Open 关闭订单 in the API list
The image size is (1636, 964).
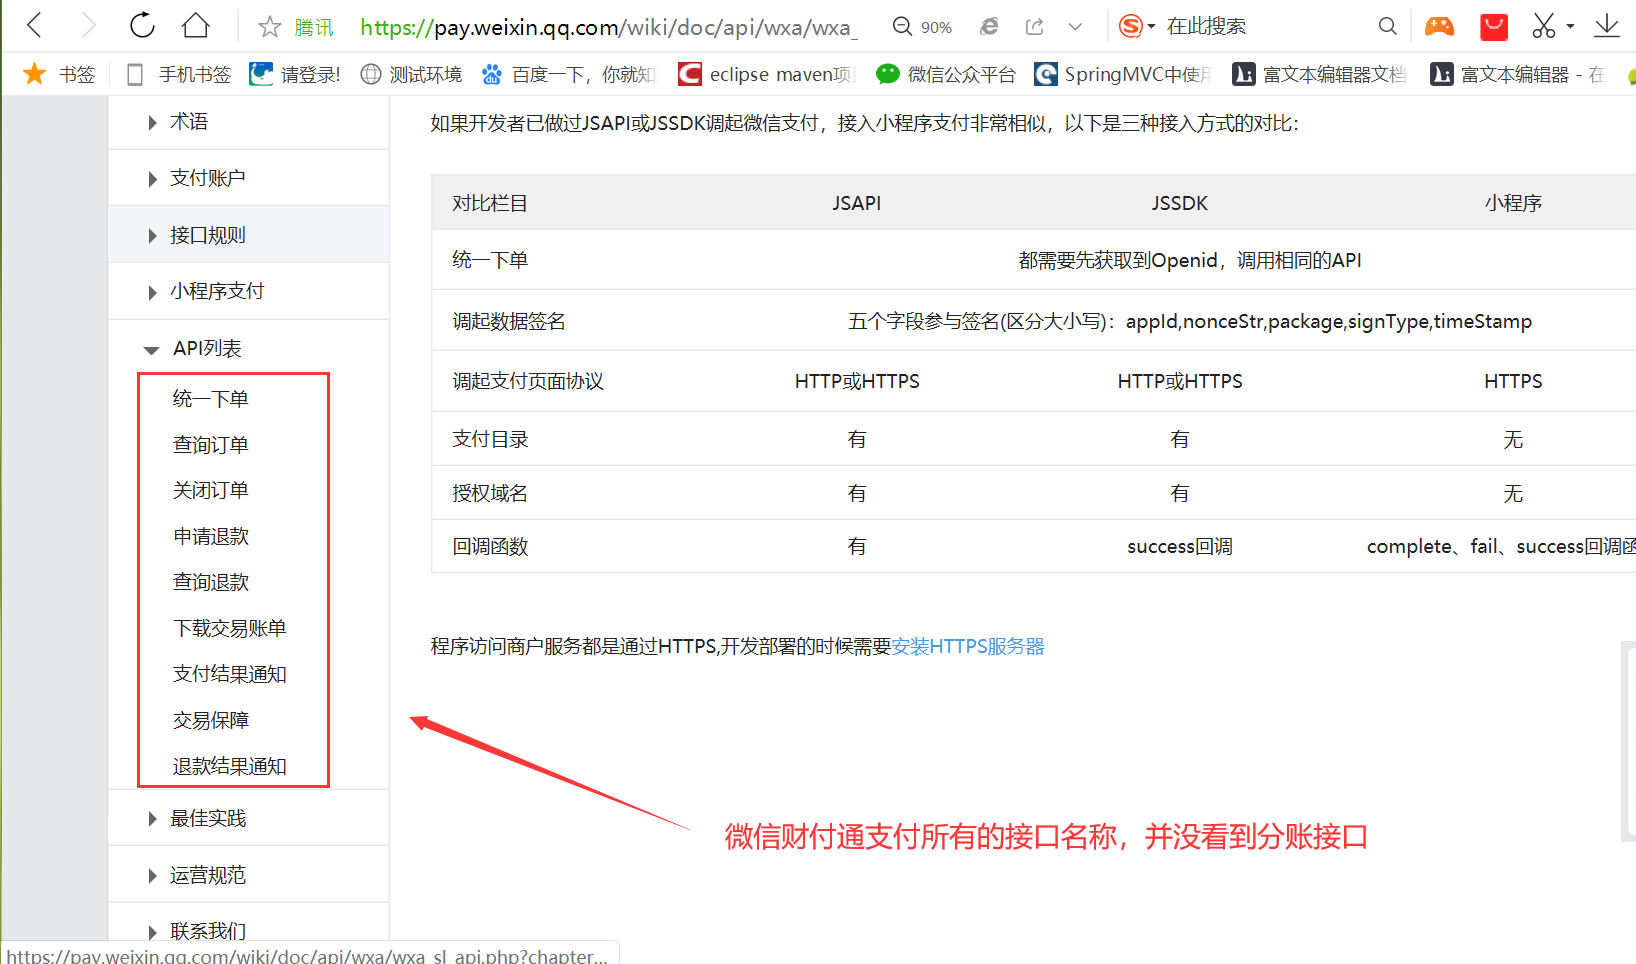210,491
